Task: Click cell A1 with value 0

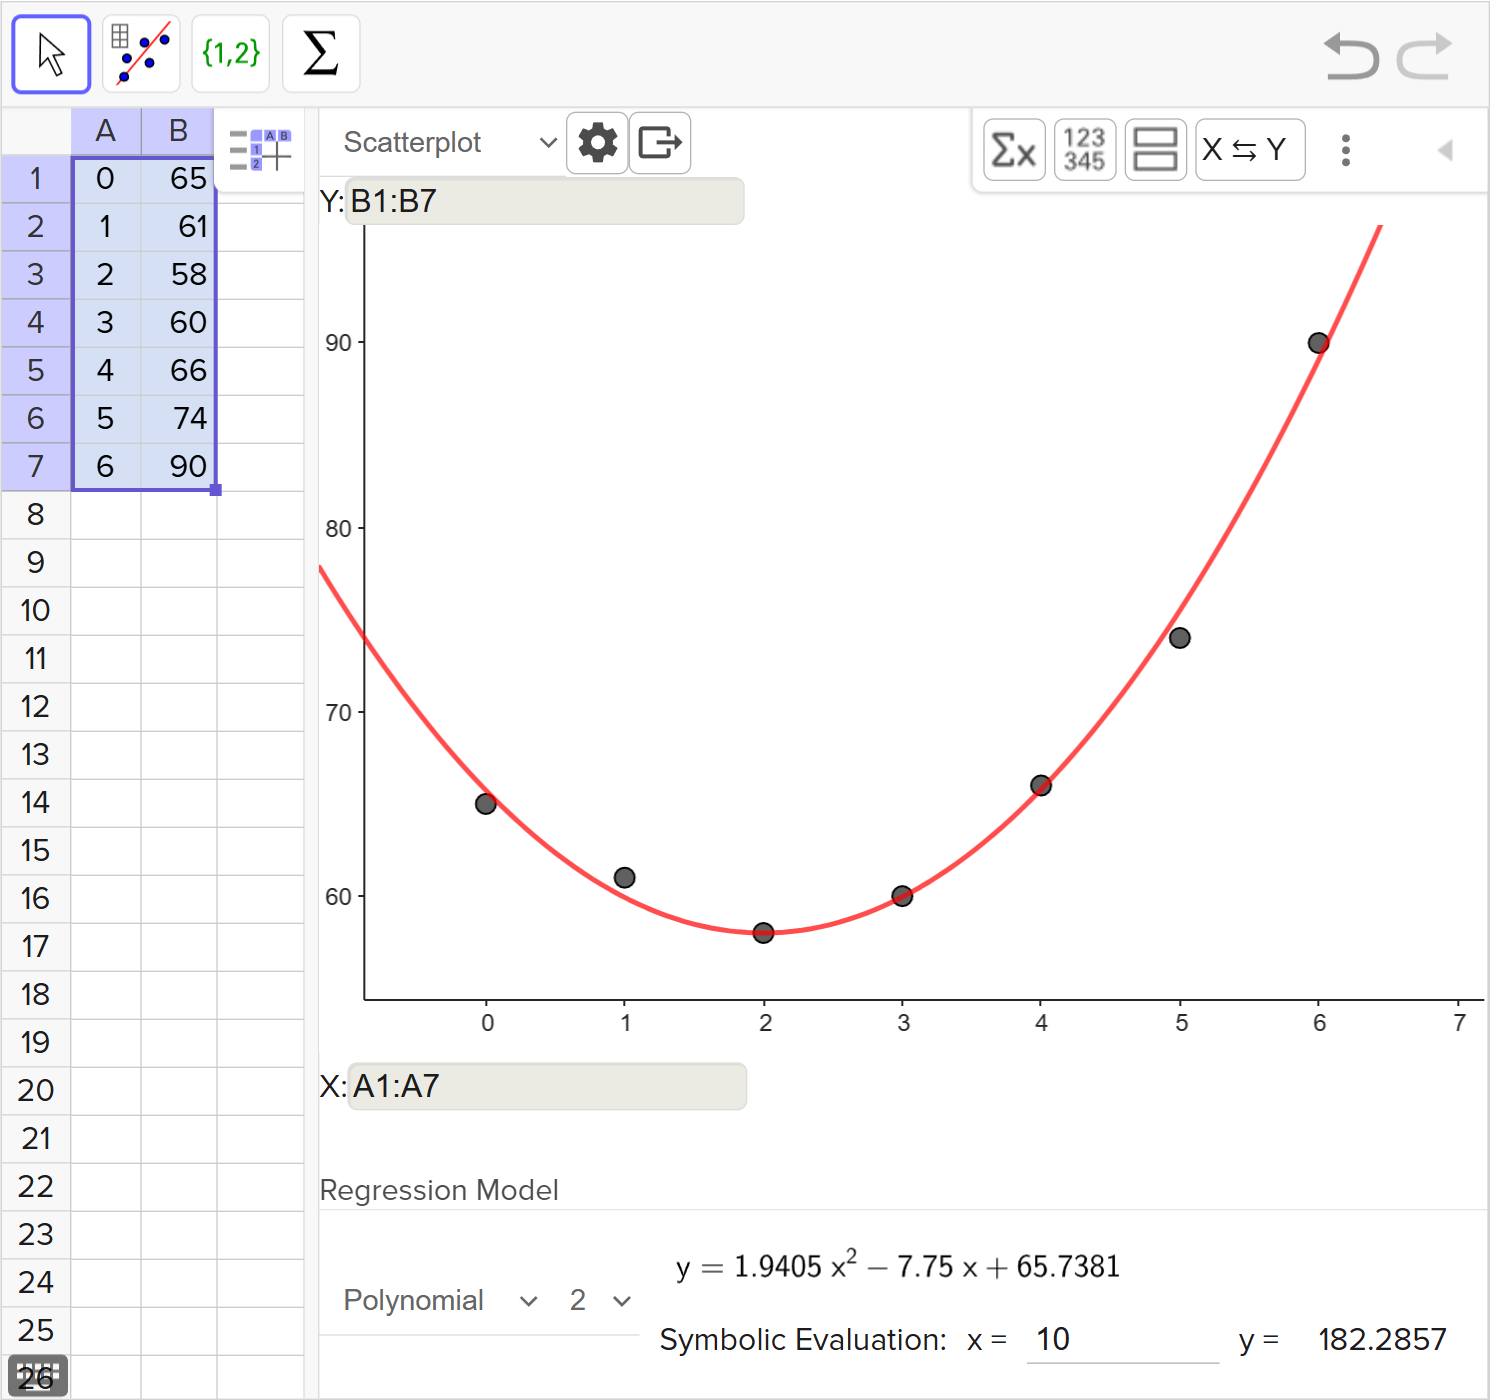Action: (106, 179)
